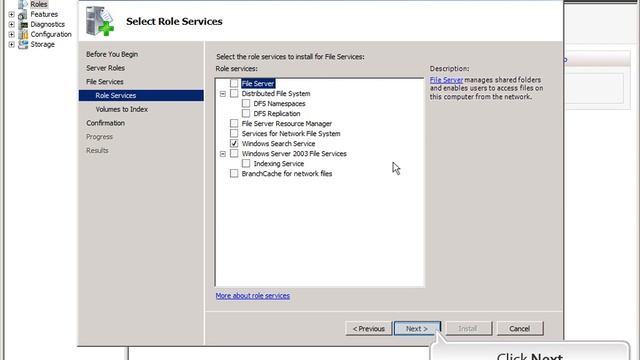
Task: Click the Indexing Service label
Action: coord(279,164)
